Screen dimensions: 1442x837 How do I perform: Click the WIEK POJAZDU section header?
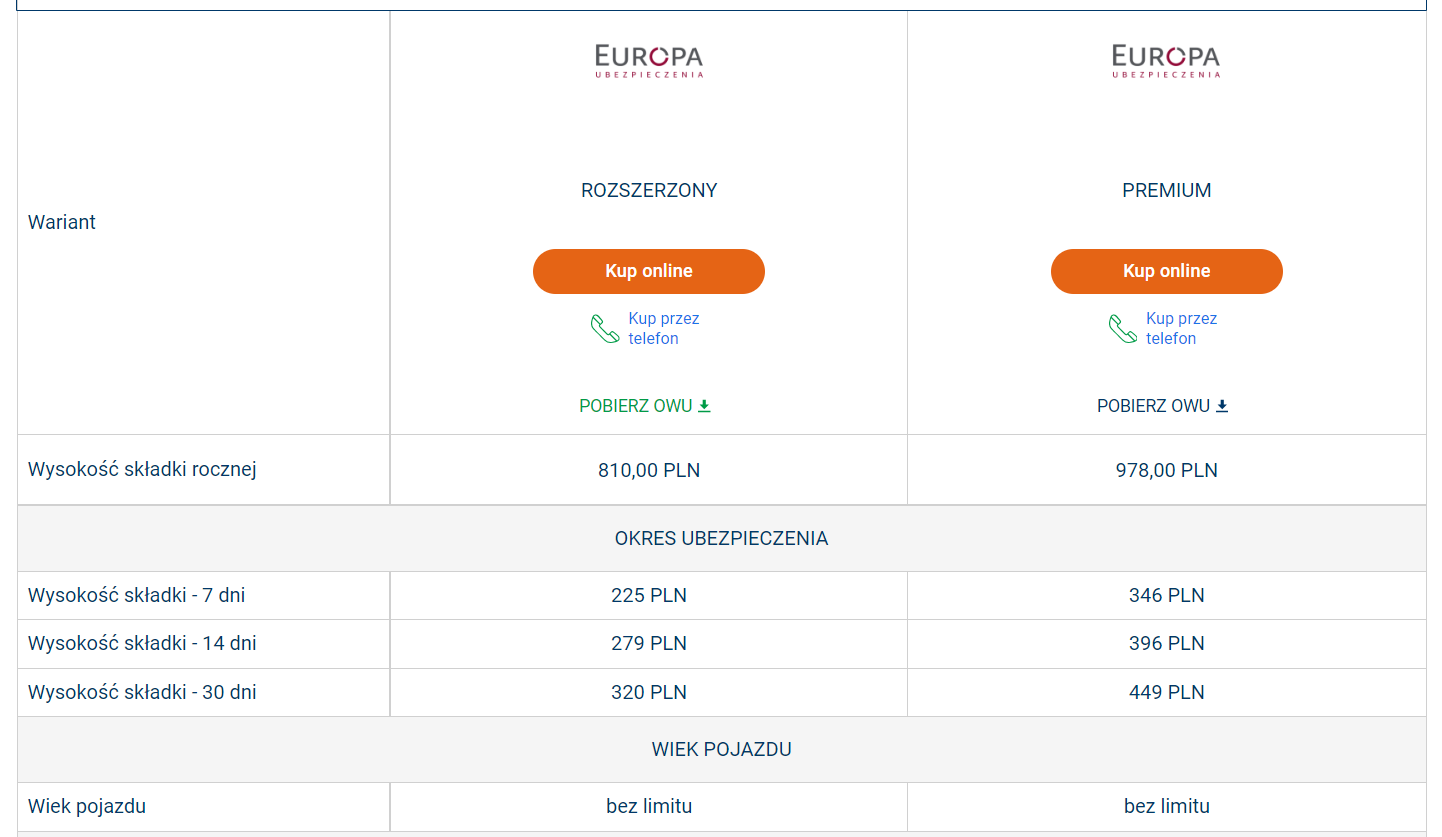tap(721, 749)
